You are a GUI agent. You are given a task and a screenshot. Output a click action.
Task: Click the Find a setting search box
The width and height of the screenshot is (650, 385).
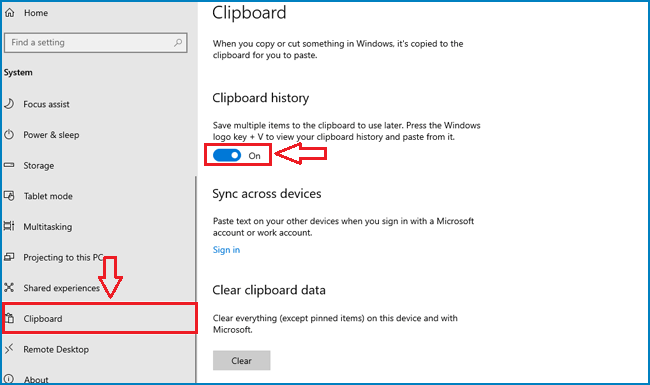point(96,43)
